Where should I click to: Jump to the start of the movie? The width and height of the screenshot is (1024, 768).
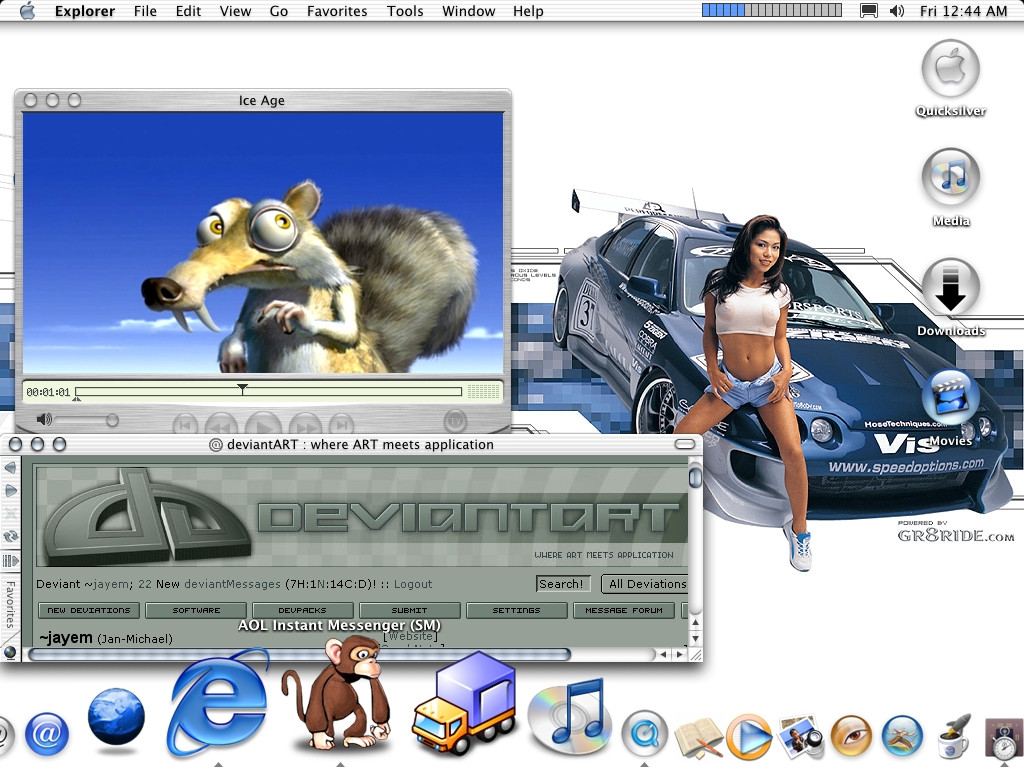click(x=185, y=425)
